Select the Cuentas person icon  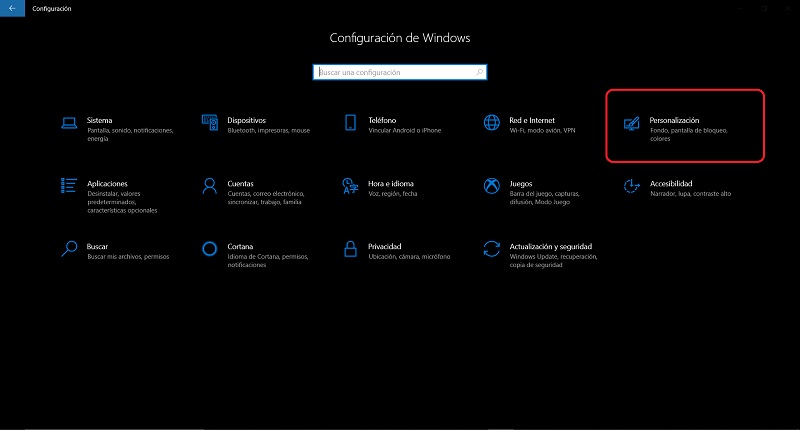tap(210, 185)
